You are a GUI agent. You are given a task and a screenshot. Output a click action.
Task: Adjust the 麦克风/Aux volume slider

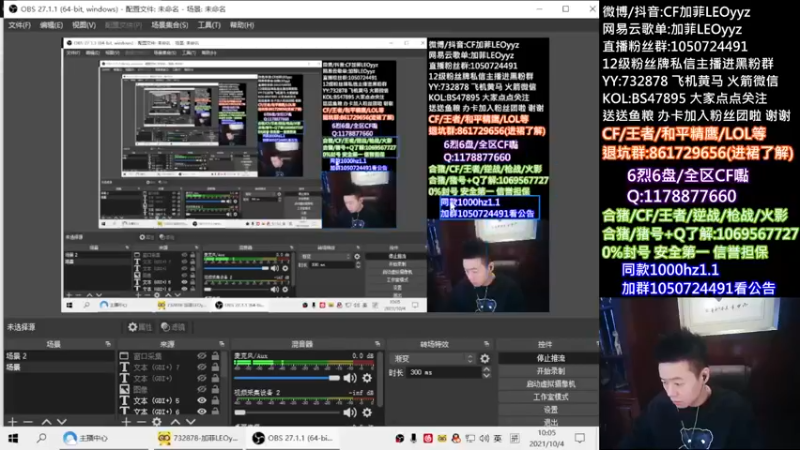click(287, 378)
